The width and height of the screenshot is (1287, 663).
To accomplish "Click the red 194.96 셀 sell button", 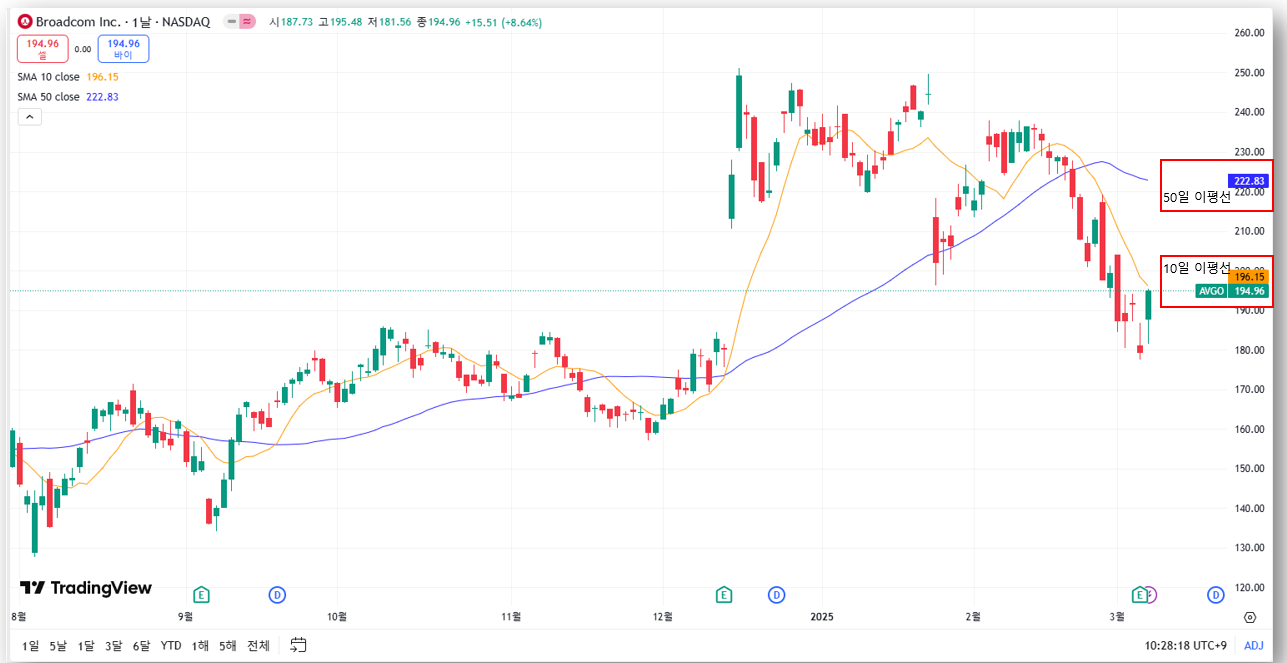I will pyautogui.click(x=43, y=49).
